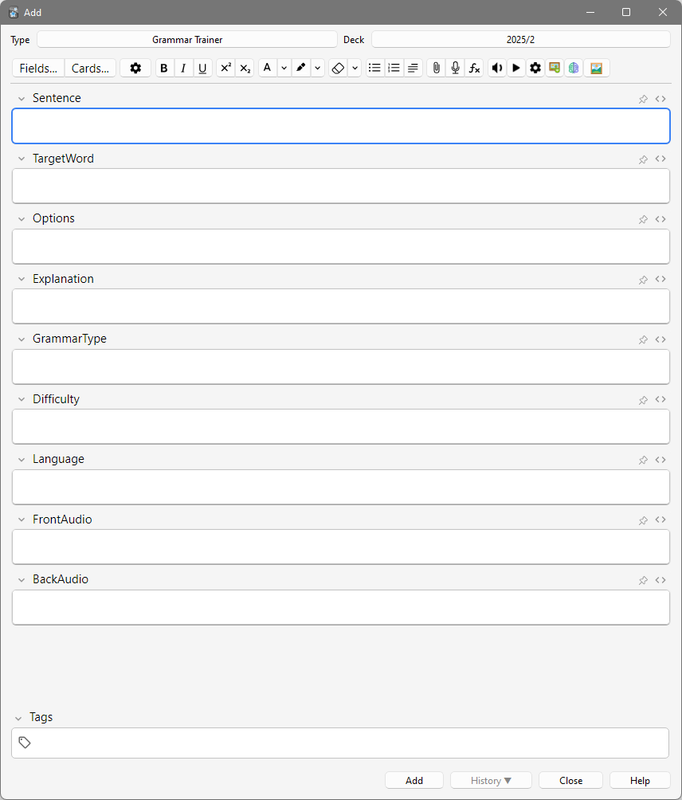682x800 pixels.
Task: Collapse the Tags section
Action: [18, 718]
